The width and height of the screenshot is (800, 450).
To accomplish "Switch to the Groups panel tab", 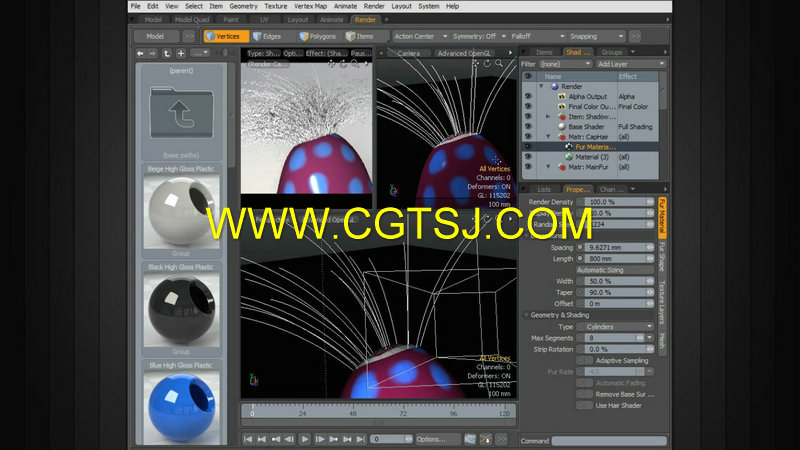I will pyautogui.click(x=611, y=52).
